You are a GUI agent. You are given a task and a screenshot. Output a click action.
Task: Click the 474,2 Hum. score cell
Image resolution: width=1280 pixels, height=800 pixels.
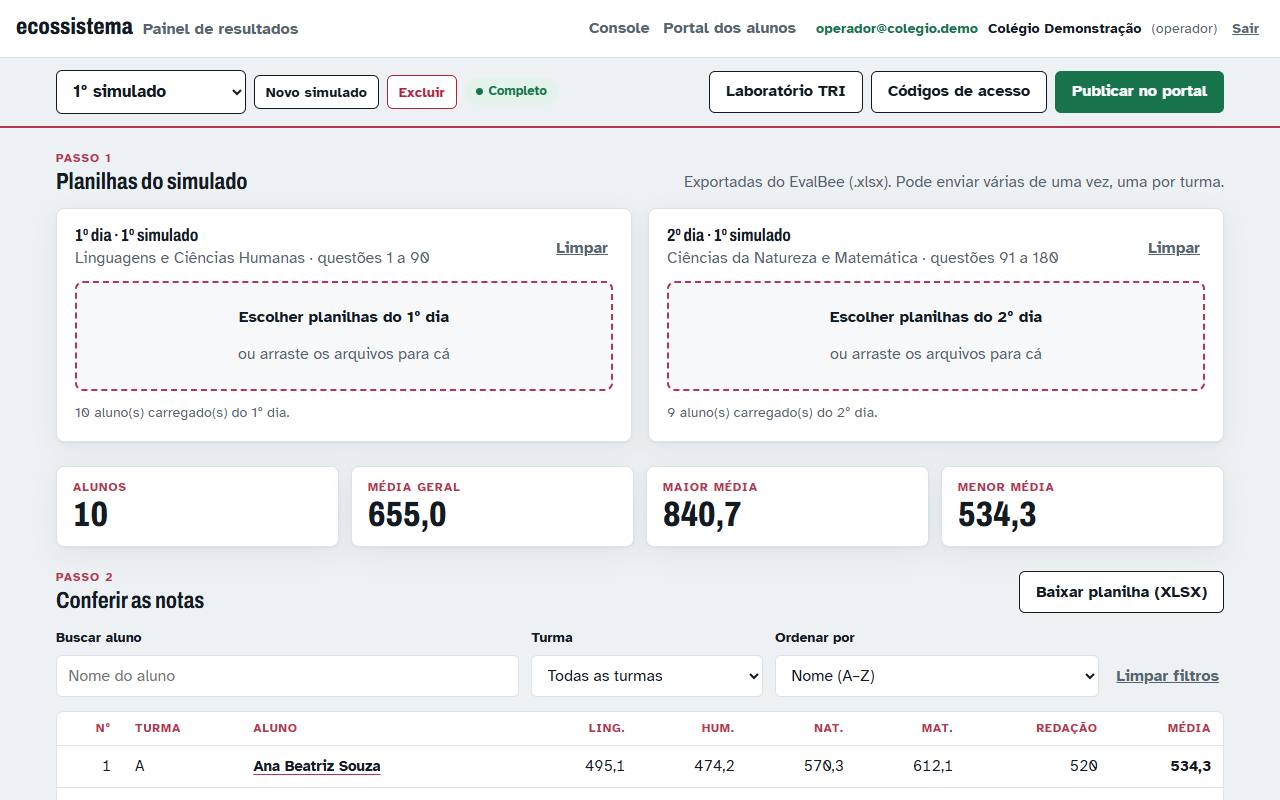(714, 766)
